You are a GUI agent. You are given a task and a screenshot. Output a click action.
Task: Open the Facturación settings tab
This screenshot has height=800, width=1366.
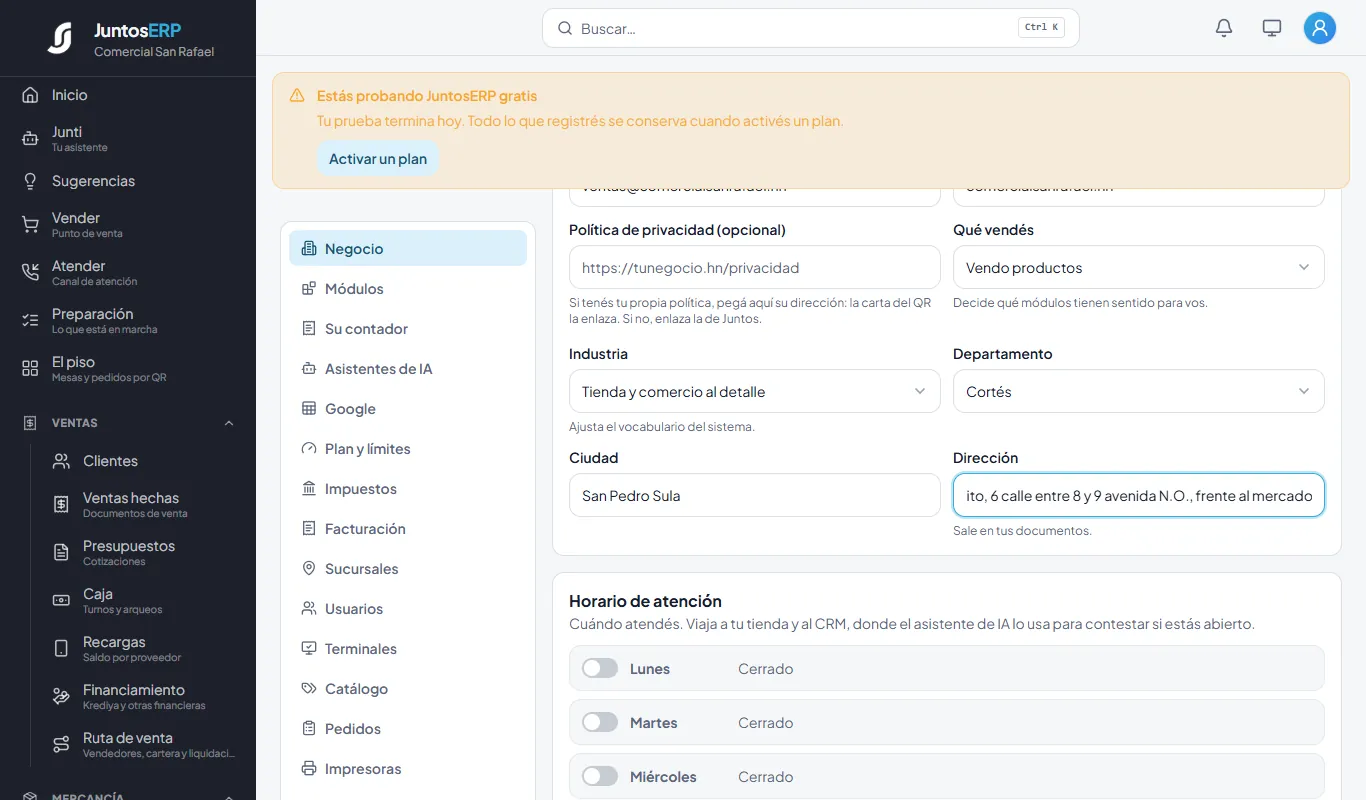[x=408, y=529]
